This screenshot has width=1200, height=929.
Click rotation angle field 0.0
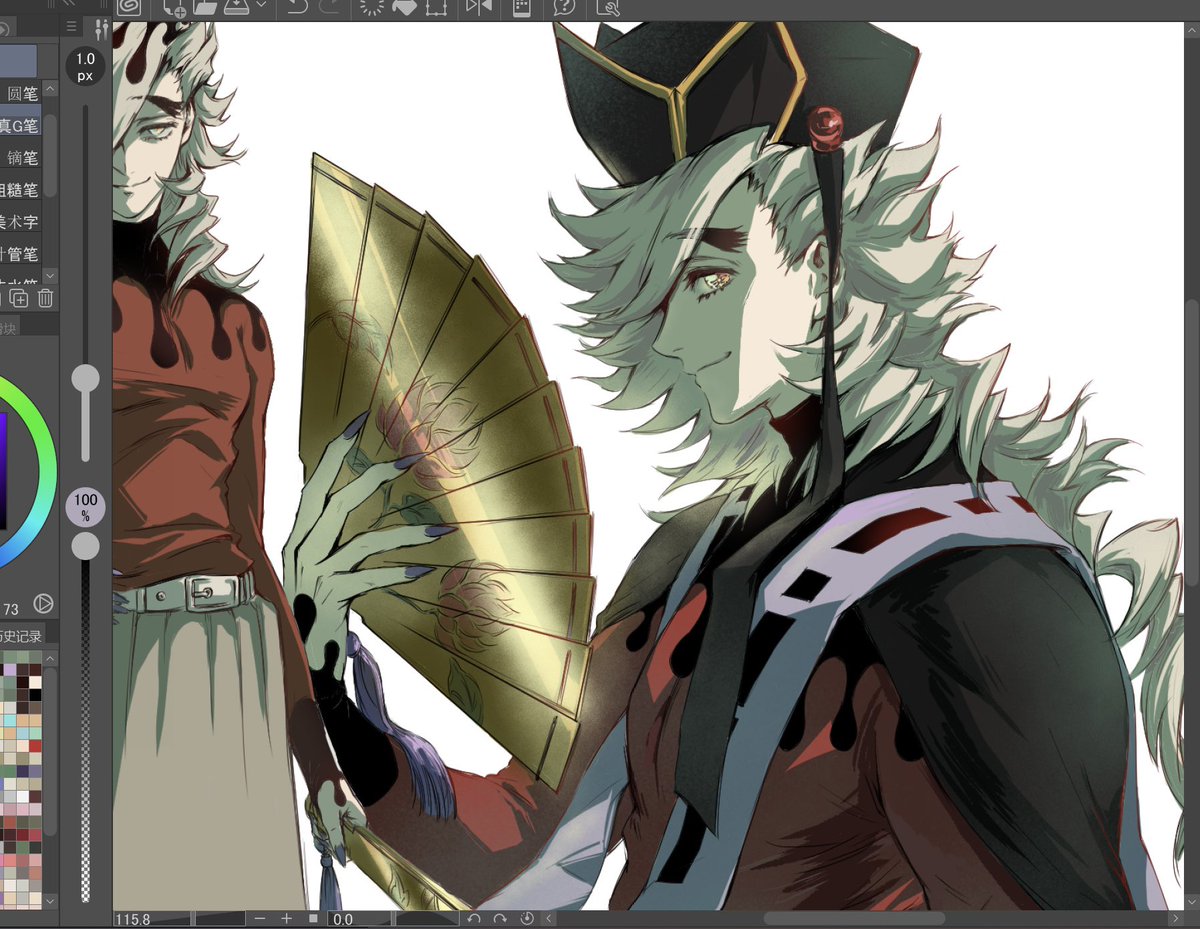point(361,919)
